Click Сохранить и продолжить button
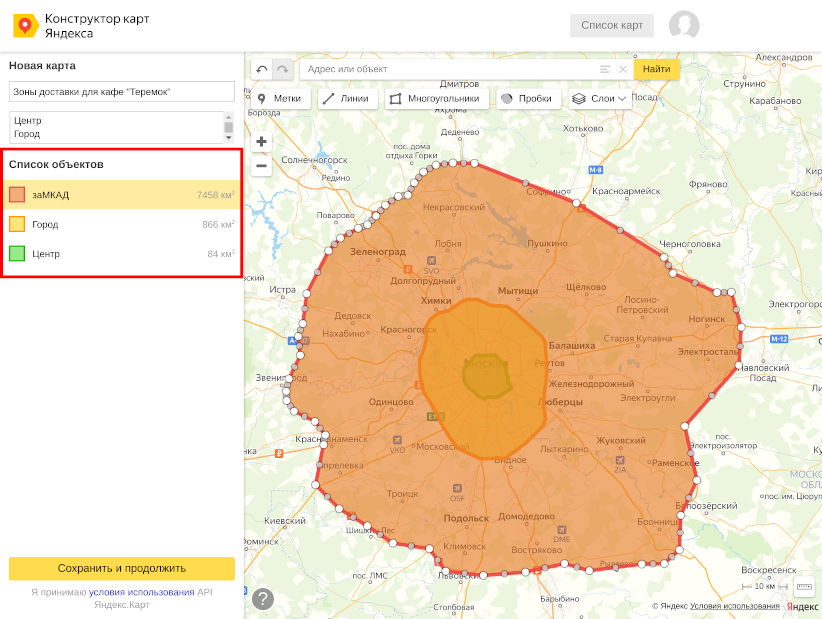 pos(122,568)
